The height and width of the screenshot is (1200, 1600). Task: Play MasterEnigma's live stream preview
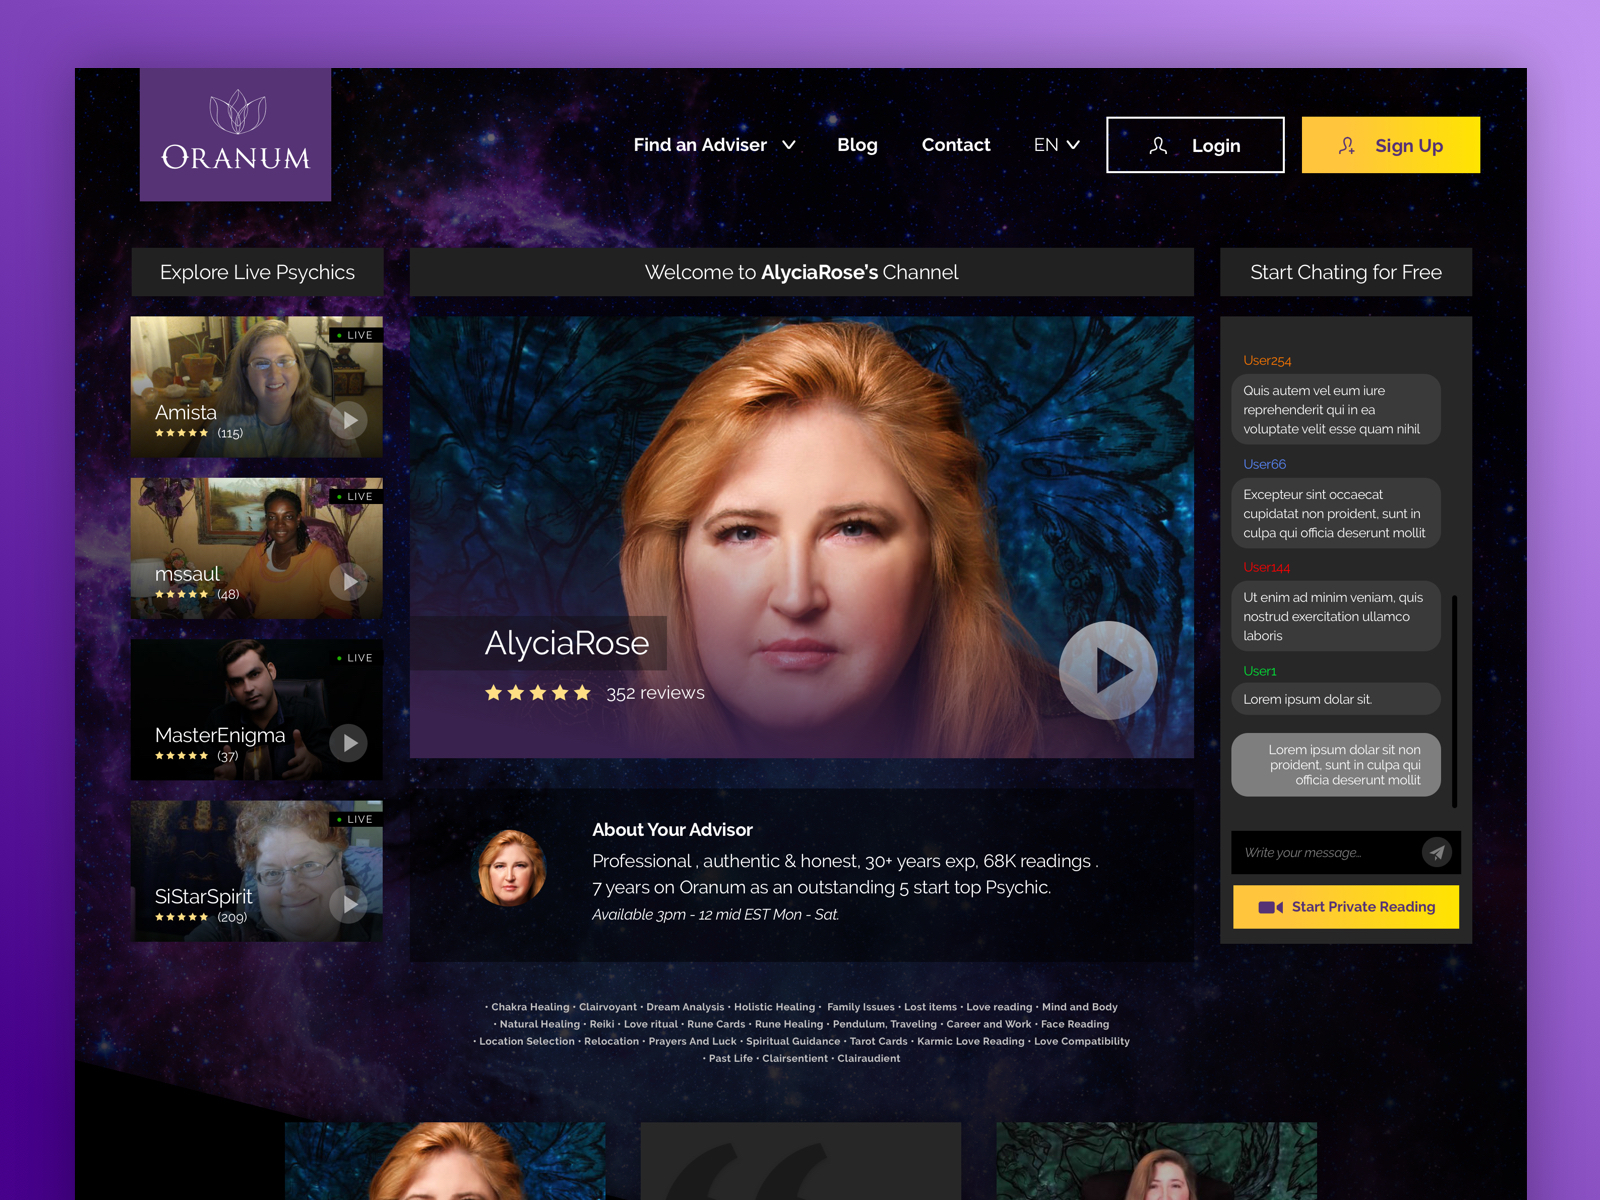coord(349,743)
